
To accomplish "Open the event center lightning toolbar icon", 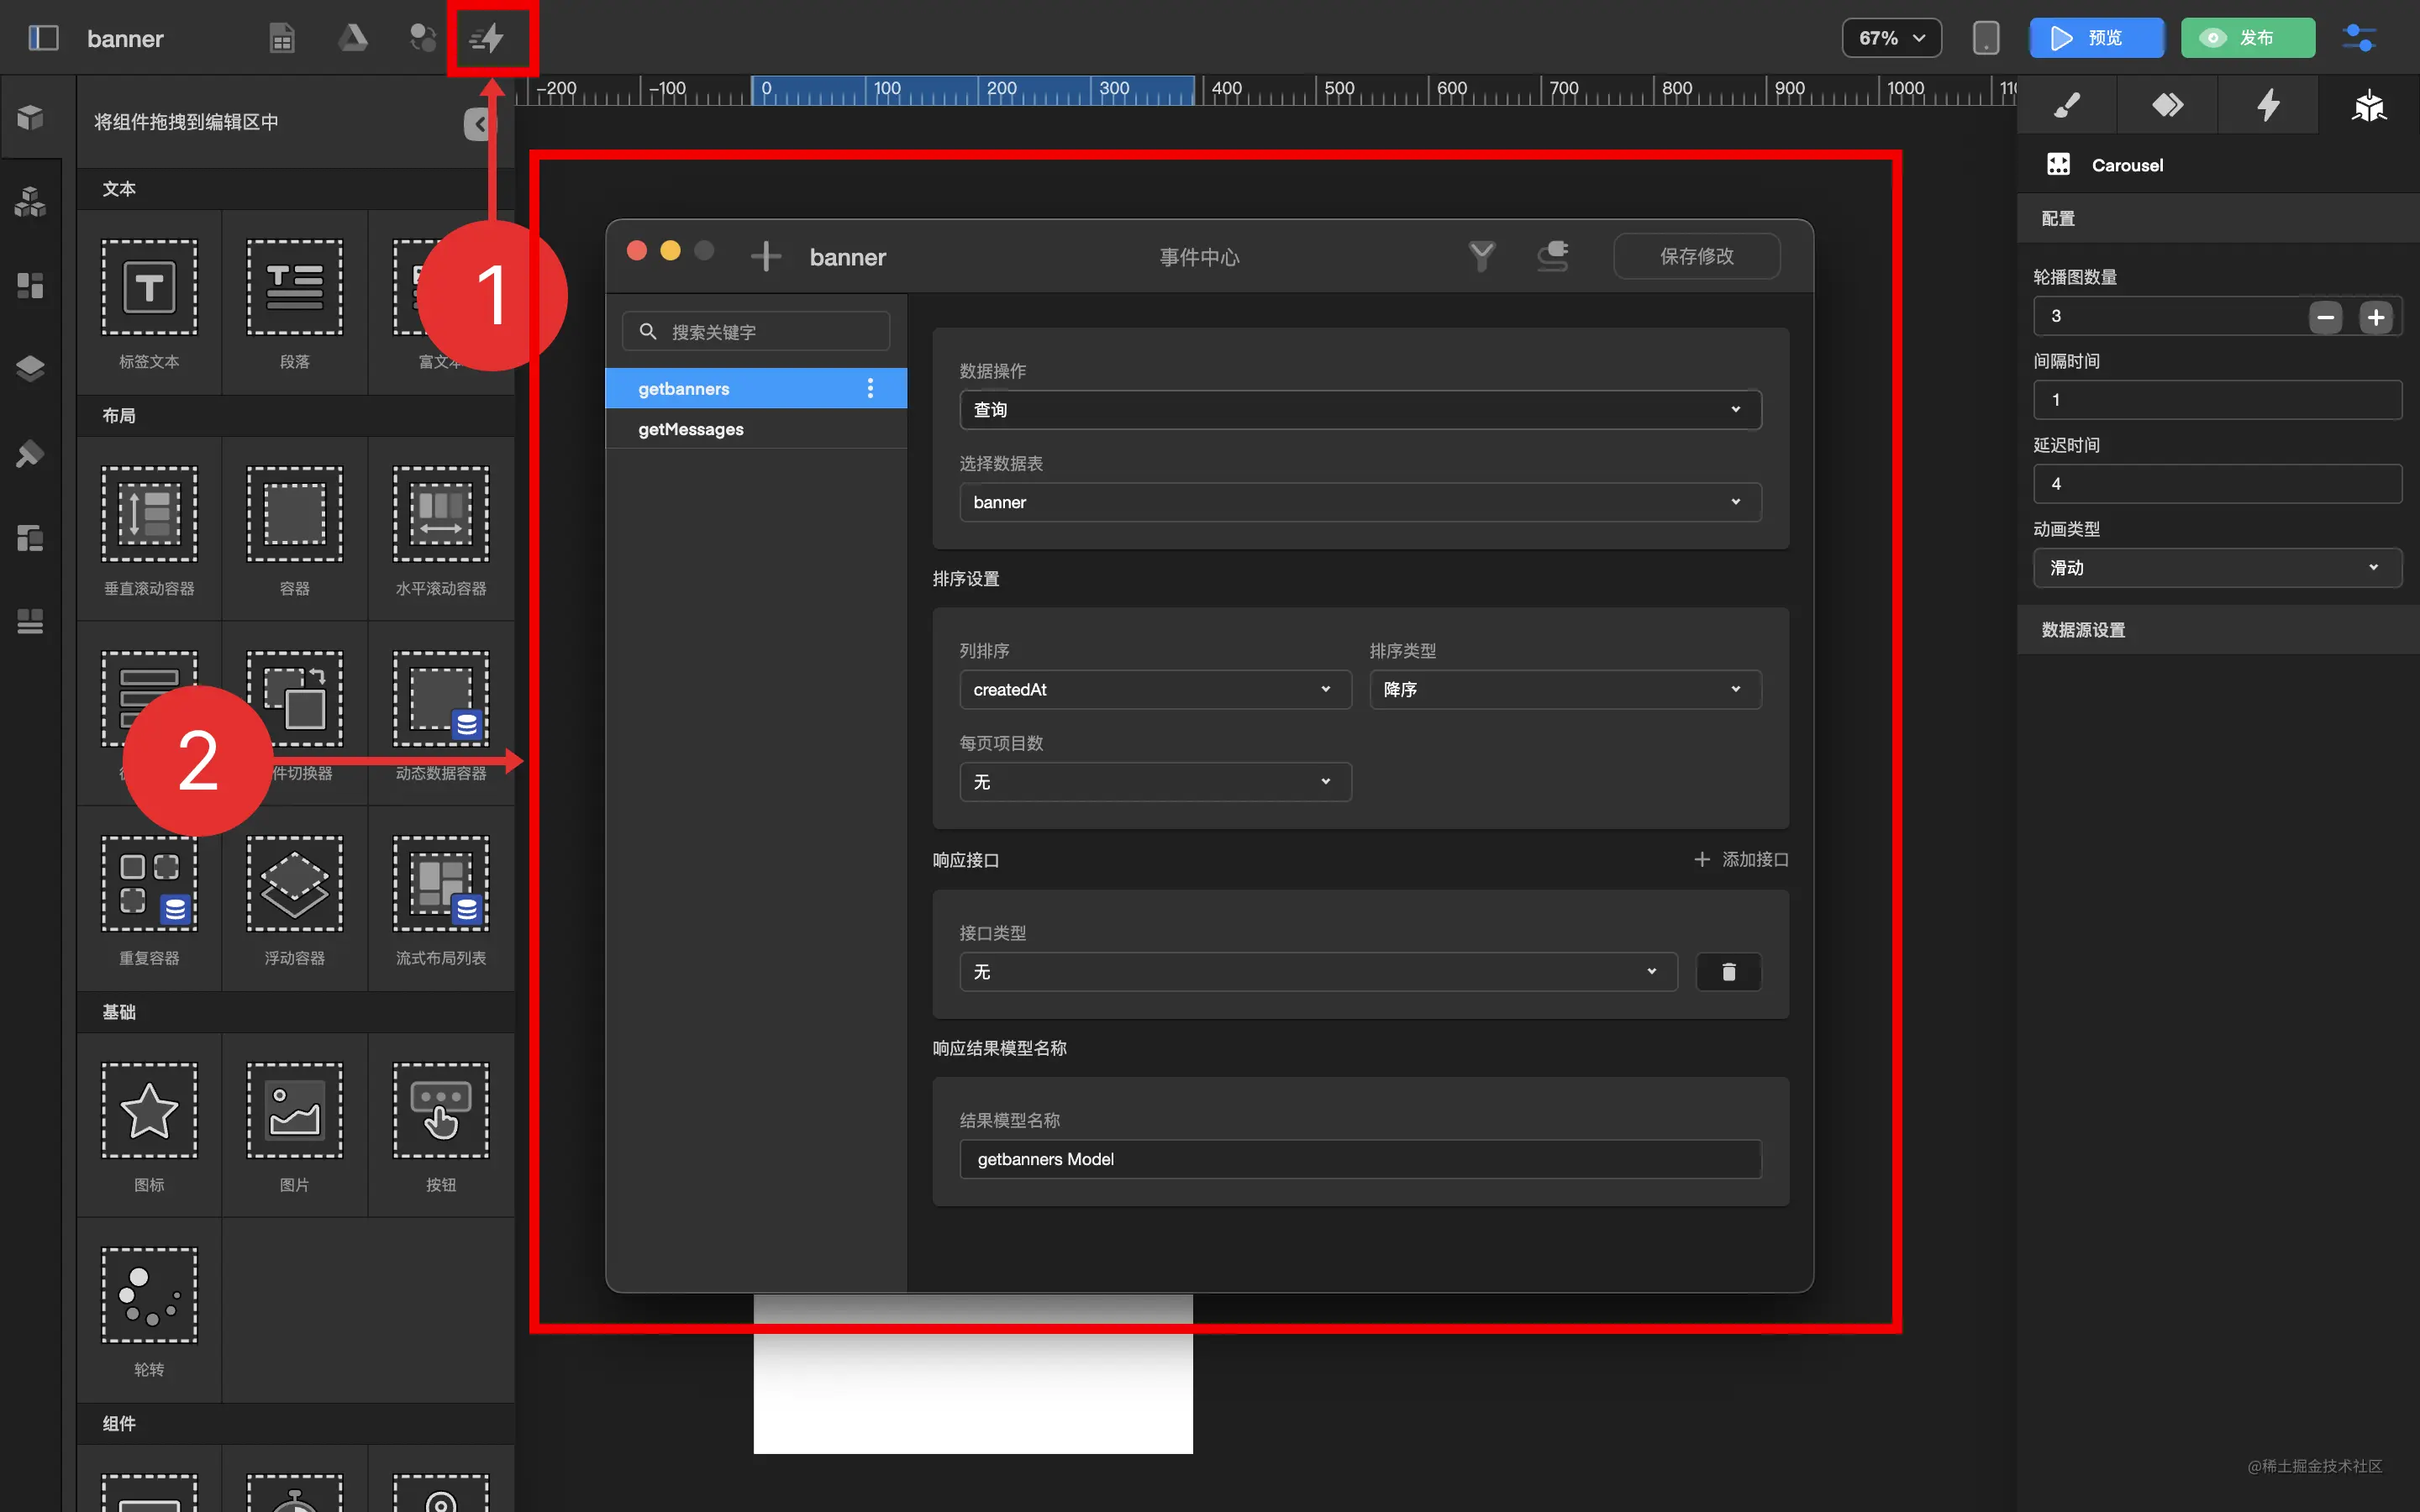I will [x=488, y=38].
